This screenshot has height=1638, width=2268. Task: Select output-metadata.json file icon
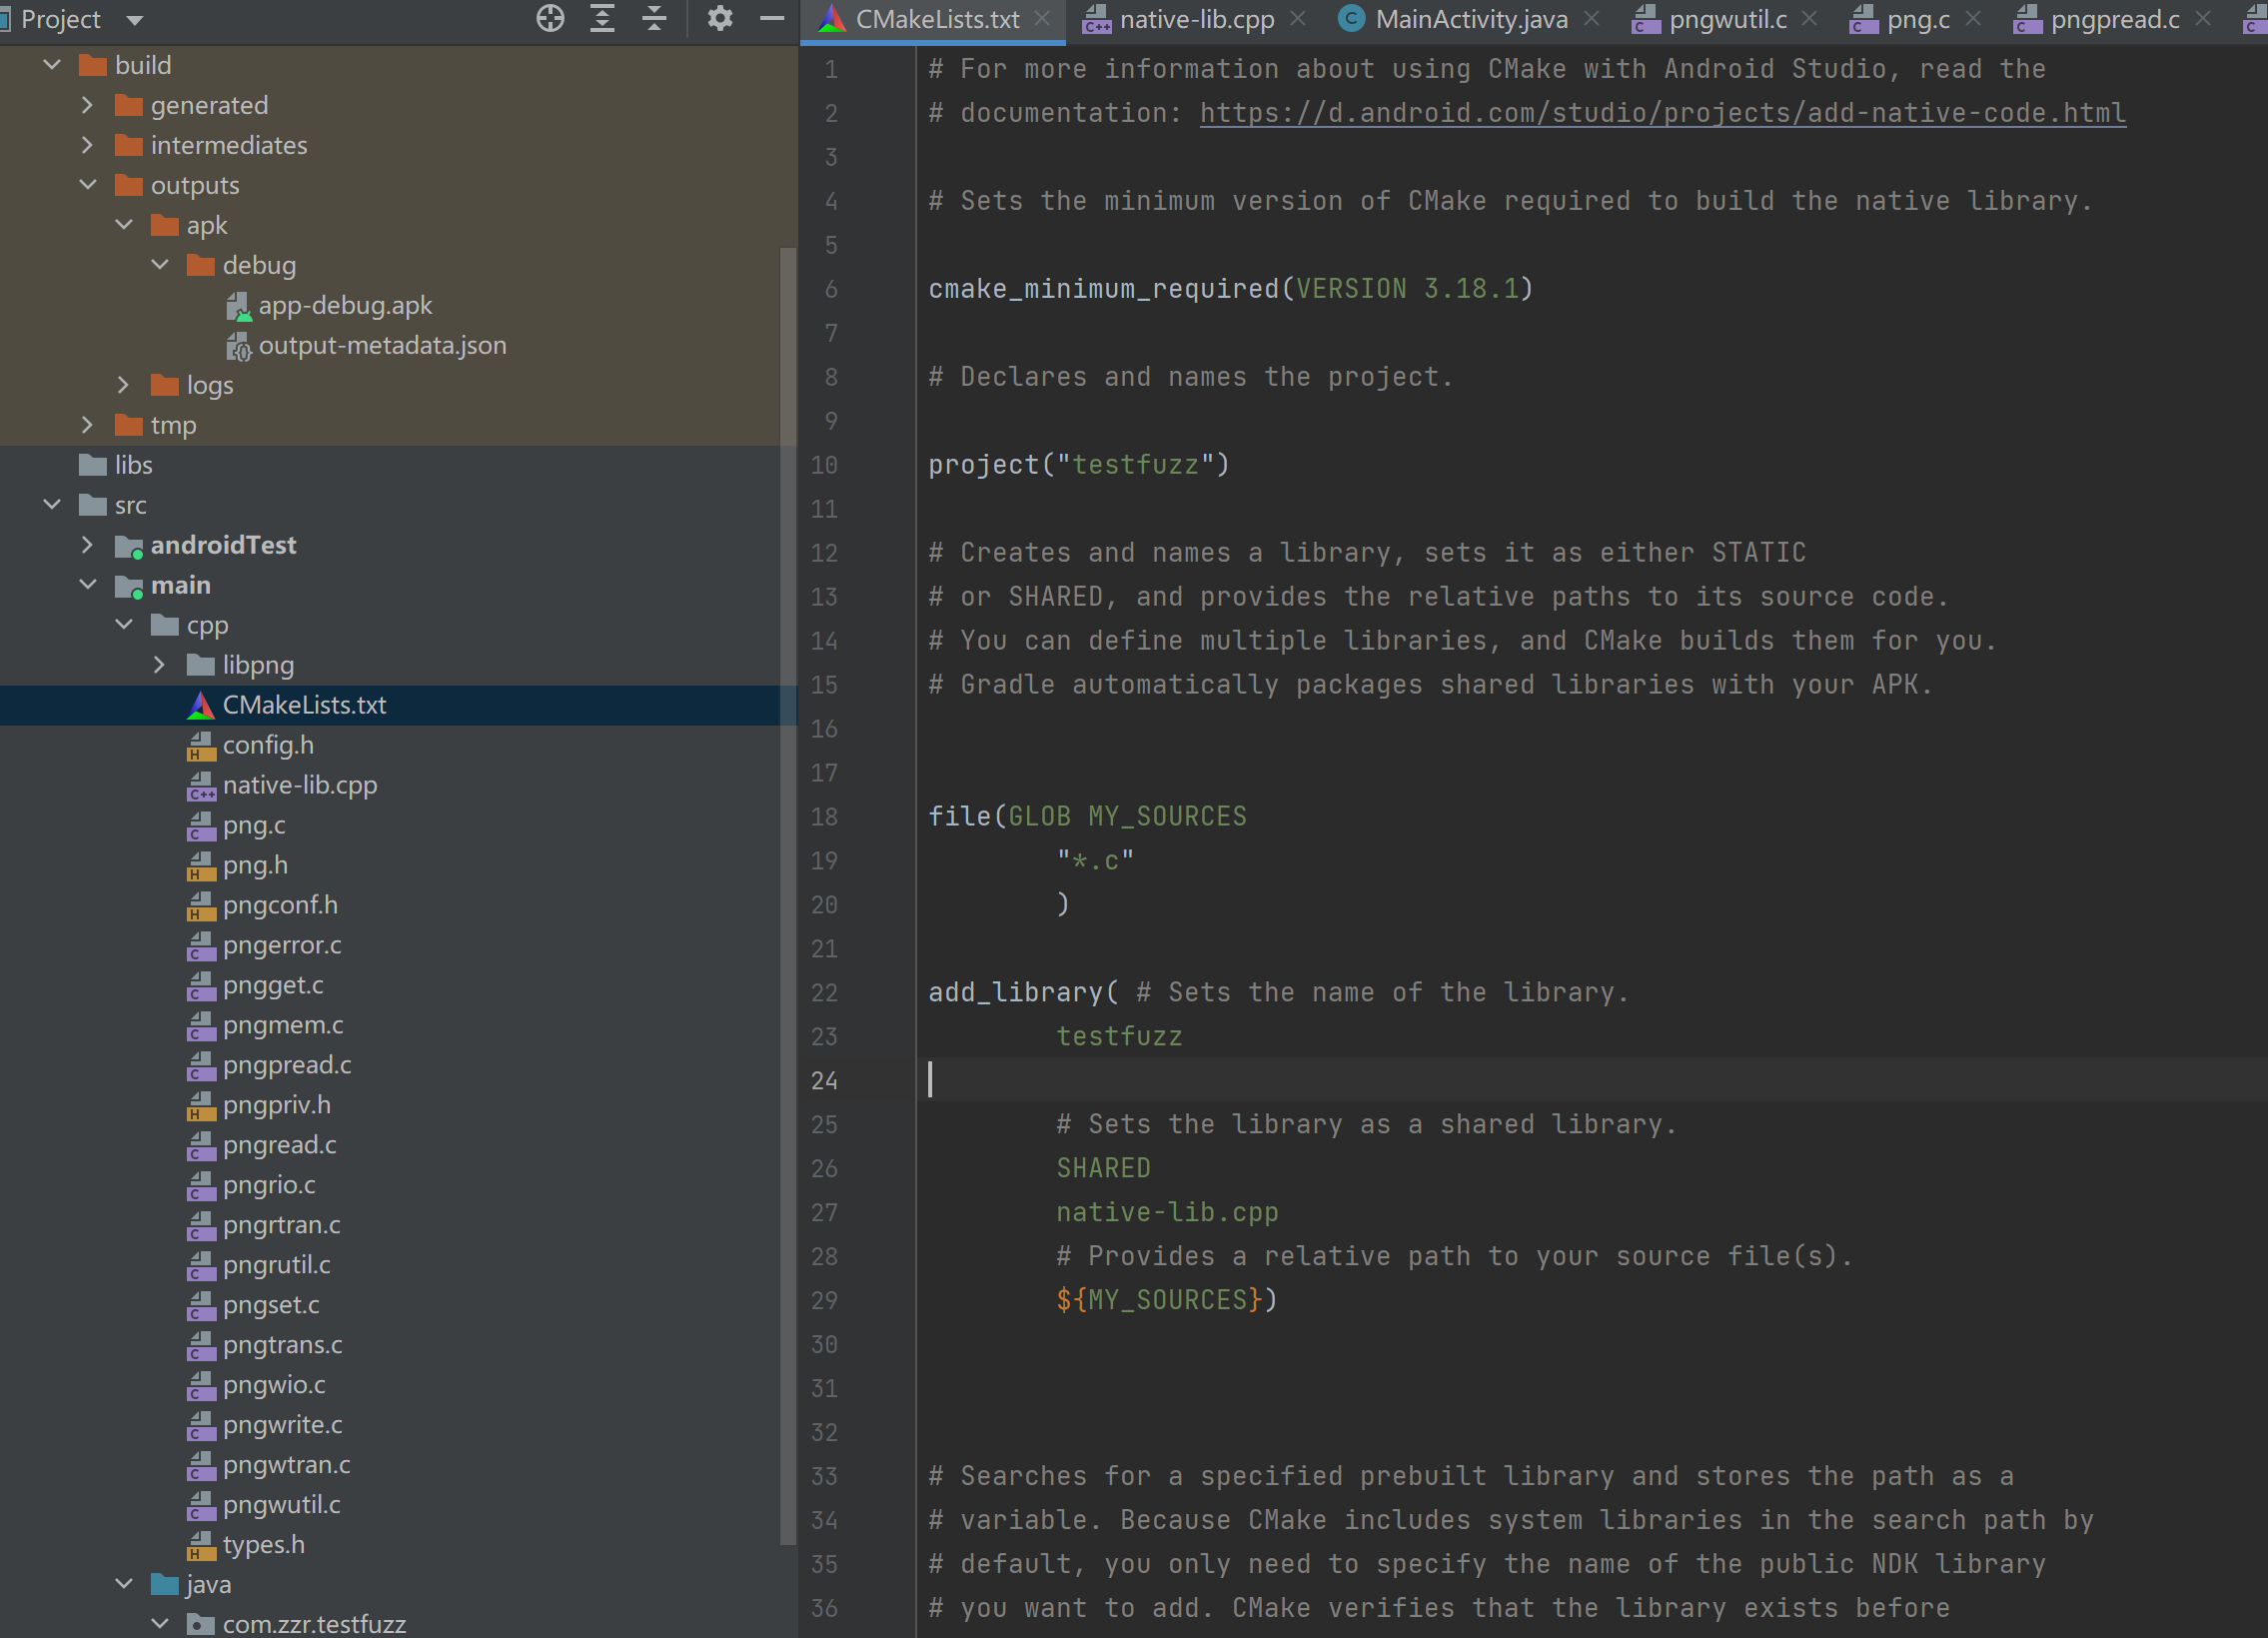[x=238, y=346]
